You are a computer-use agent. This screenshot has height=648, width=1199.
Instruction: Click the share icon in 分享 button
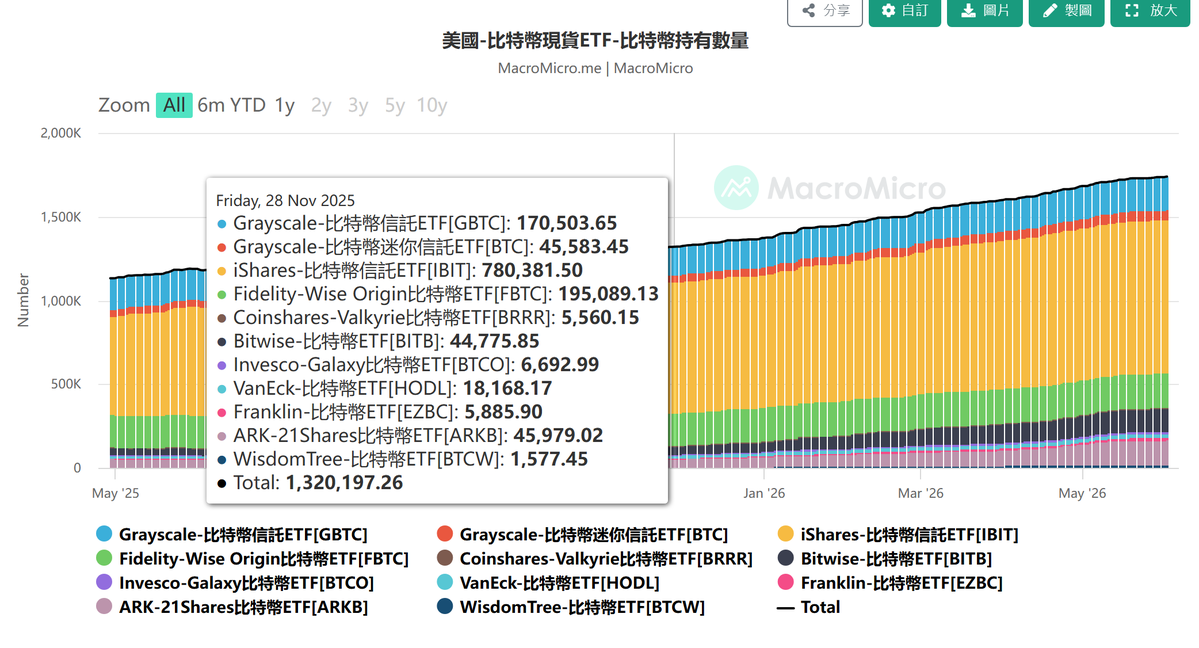(808, 10)
